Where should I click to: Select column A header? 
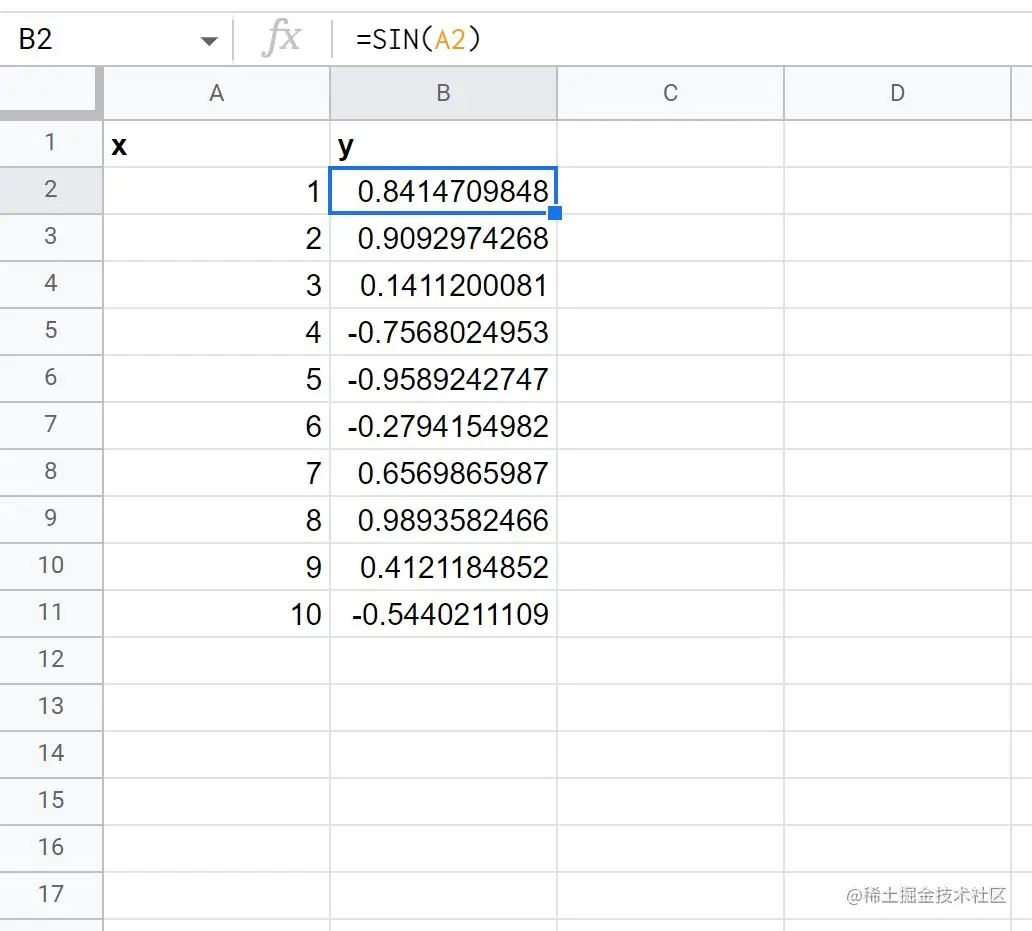pyautogui.click(x=217, y=93)
